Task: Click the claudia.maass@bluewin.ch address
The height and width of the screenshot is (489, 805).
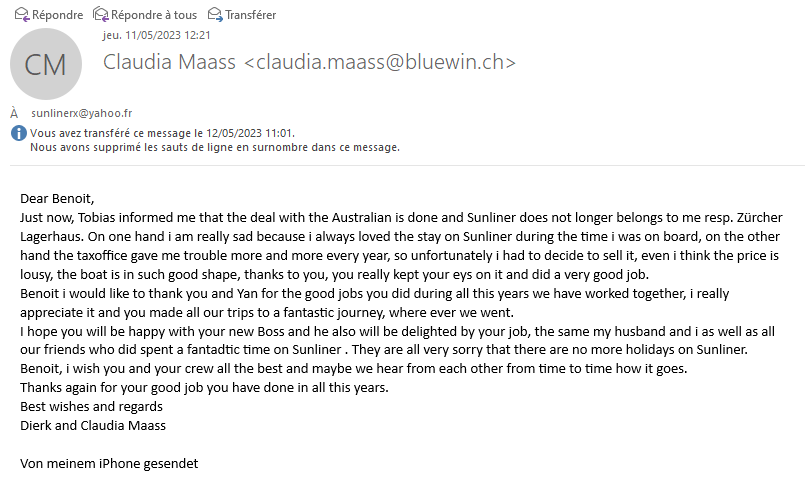Action: 380,62
